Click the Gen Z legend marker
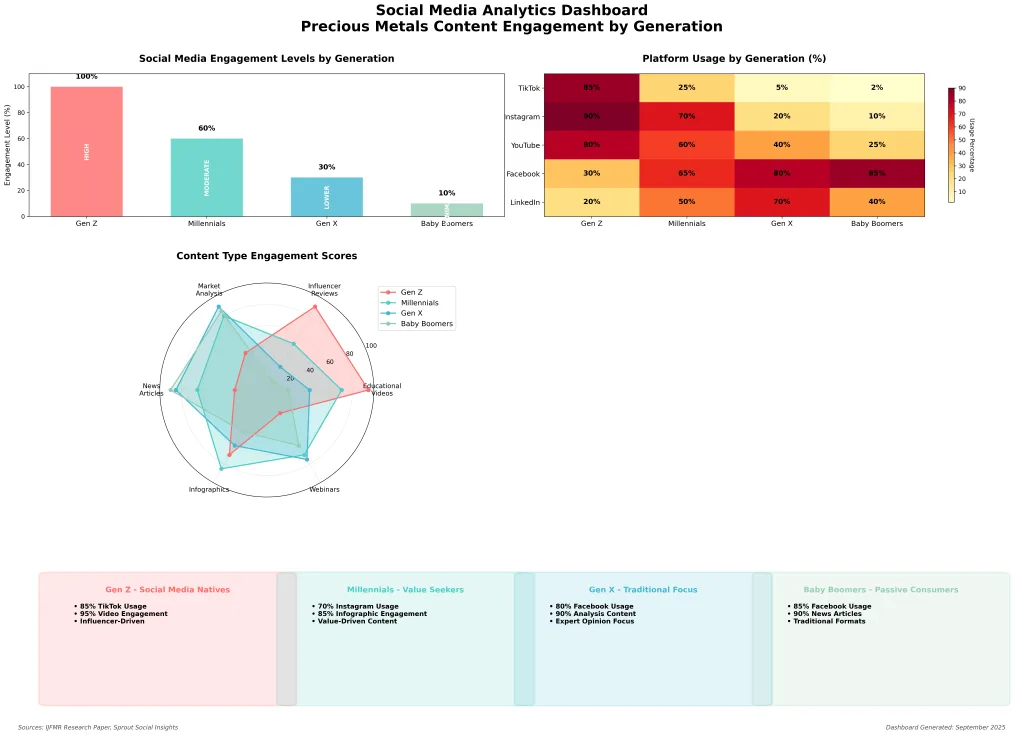This screenshot has height=735, width=1024. (389, 291)
